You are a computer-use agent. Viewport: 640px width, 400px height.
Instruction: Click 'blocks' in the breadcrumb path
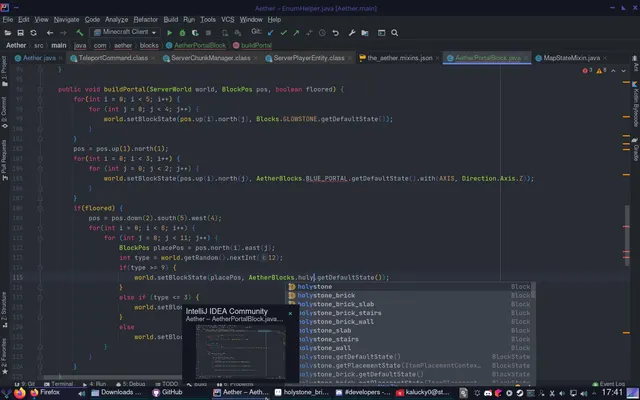tap(149, 45)
